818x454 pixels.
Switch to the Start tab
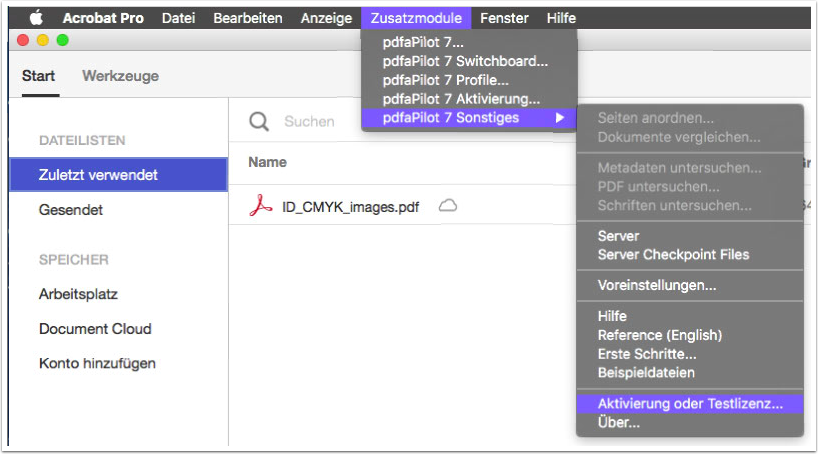tap(39, 76)
